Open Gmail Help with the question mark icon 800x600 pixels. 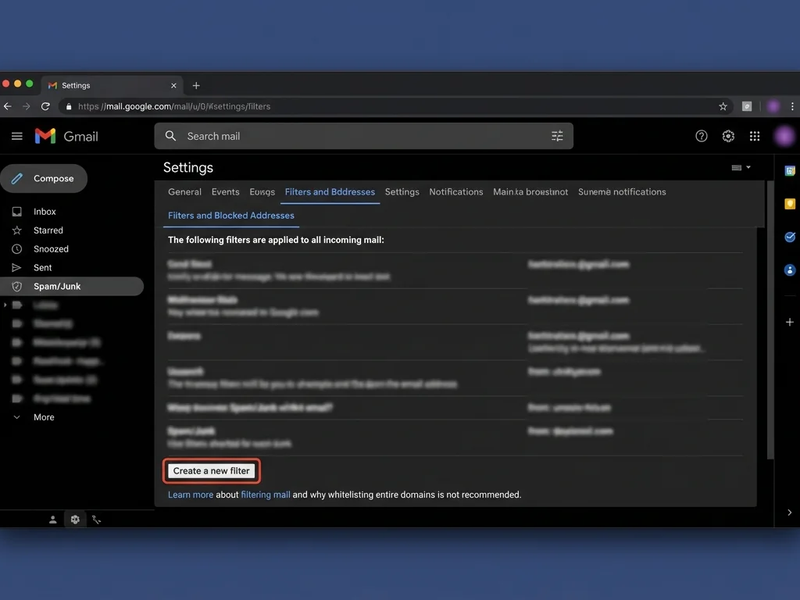pyautogui.click(x=700, y=135)
